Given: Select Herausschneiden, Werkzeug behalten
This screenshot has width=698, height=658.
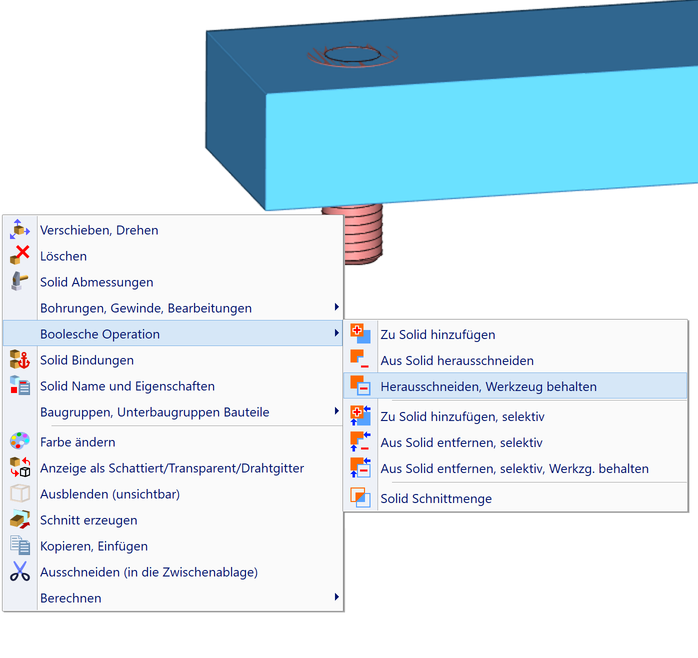Looking at the screenshot, I should tap(489, 386).
